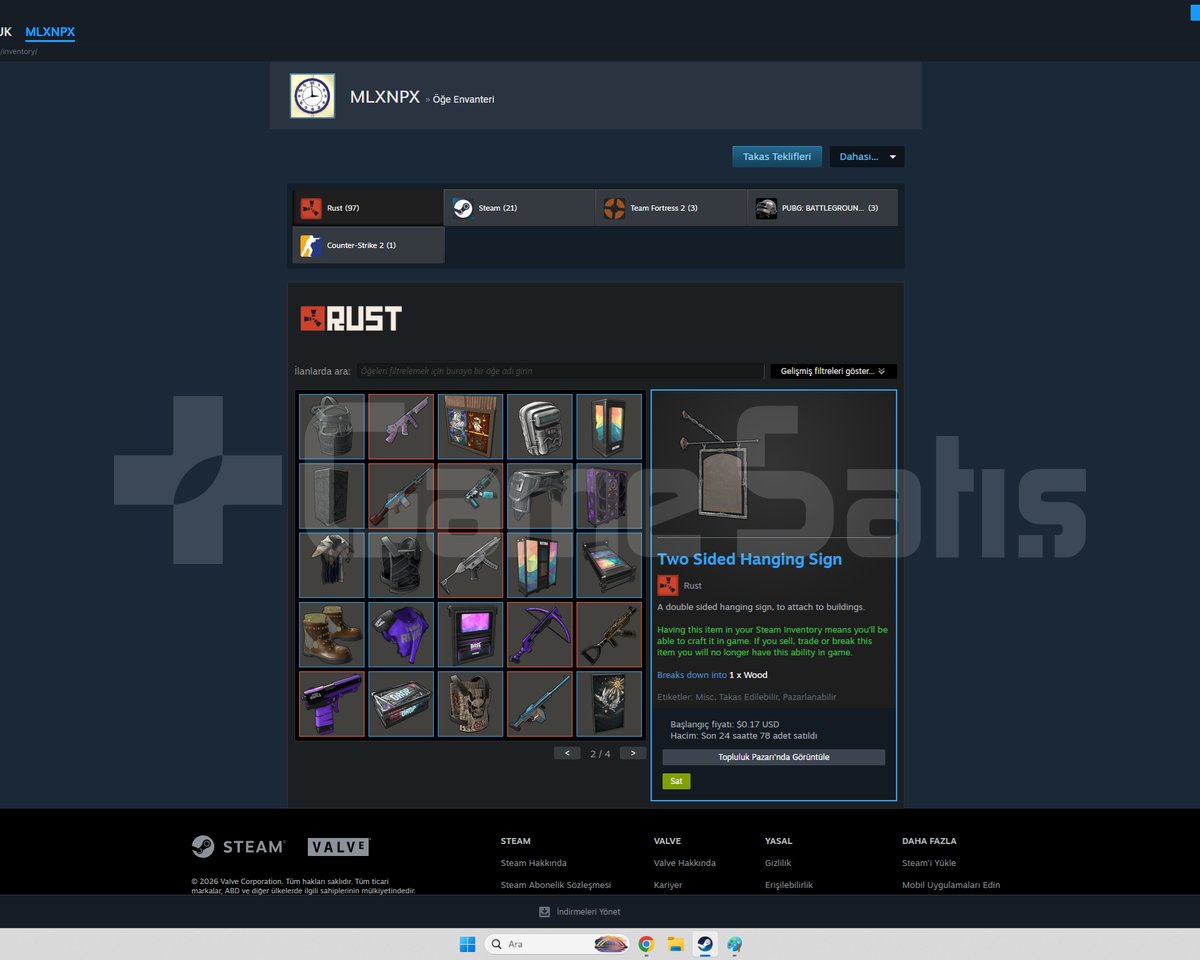Expand Gelişmiş filtreleri göster advanced filters
Viewport: 1200px width, 960px height.
pos(833,371)
